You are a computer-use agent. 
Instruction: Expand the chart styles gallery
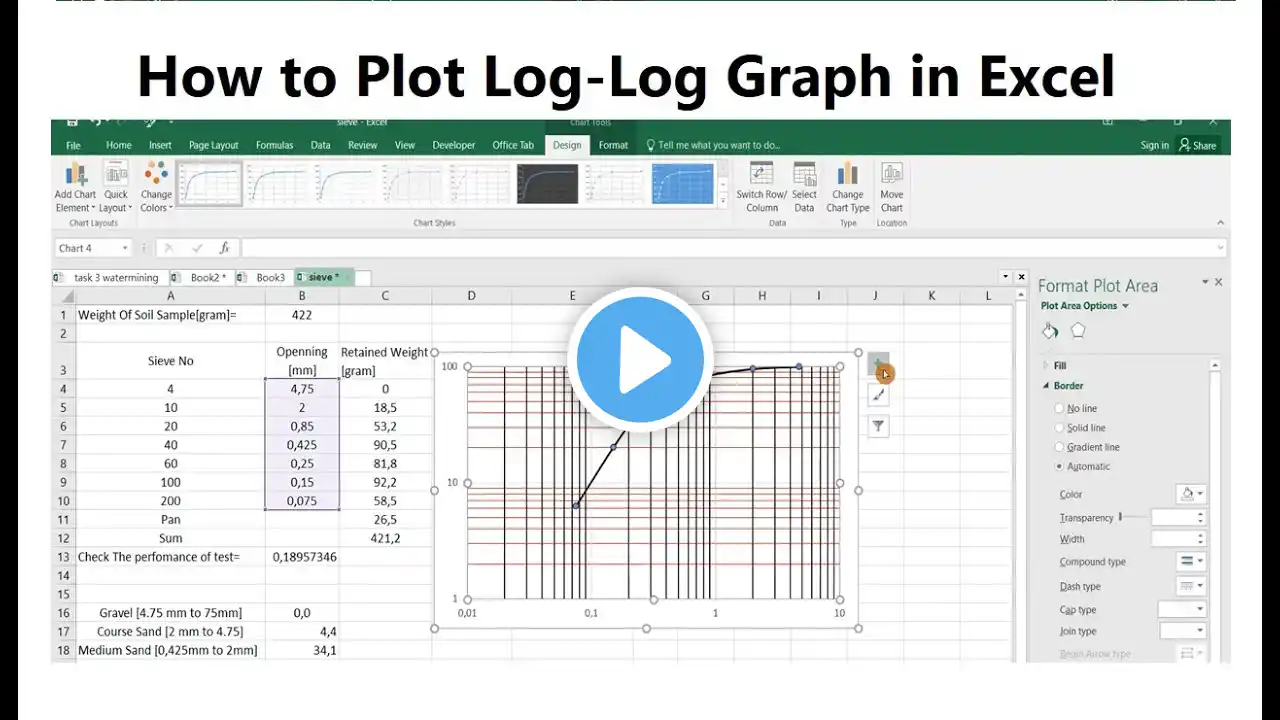[x=722, y=201]
